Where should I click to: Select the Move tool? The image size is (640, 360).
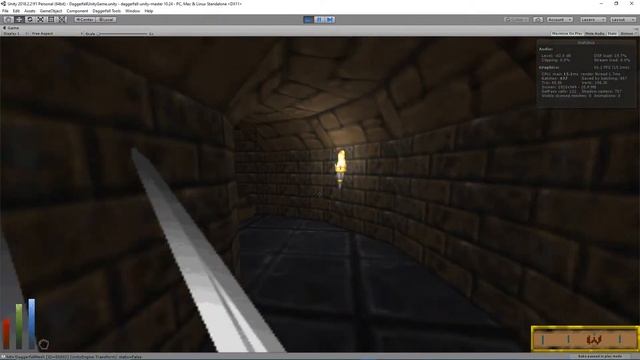[x=19, y=20]
